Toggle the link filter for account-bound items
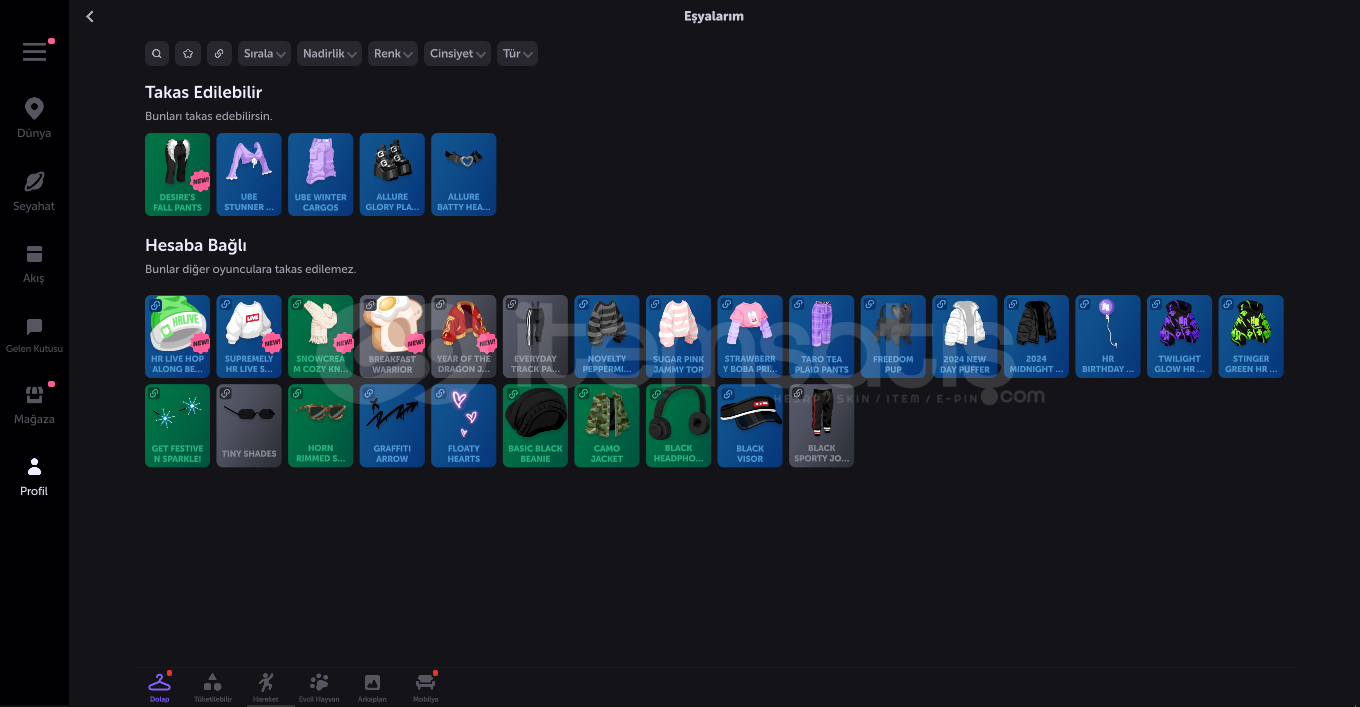This screenshot has height=707, width=1360. (219, 54)
